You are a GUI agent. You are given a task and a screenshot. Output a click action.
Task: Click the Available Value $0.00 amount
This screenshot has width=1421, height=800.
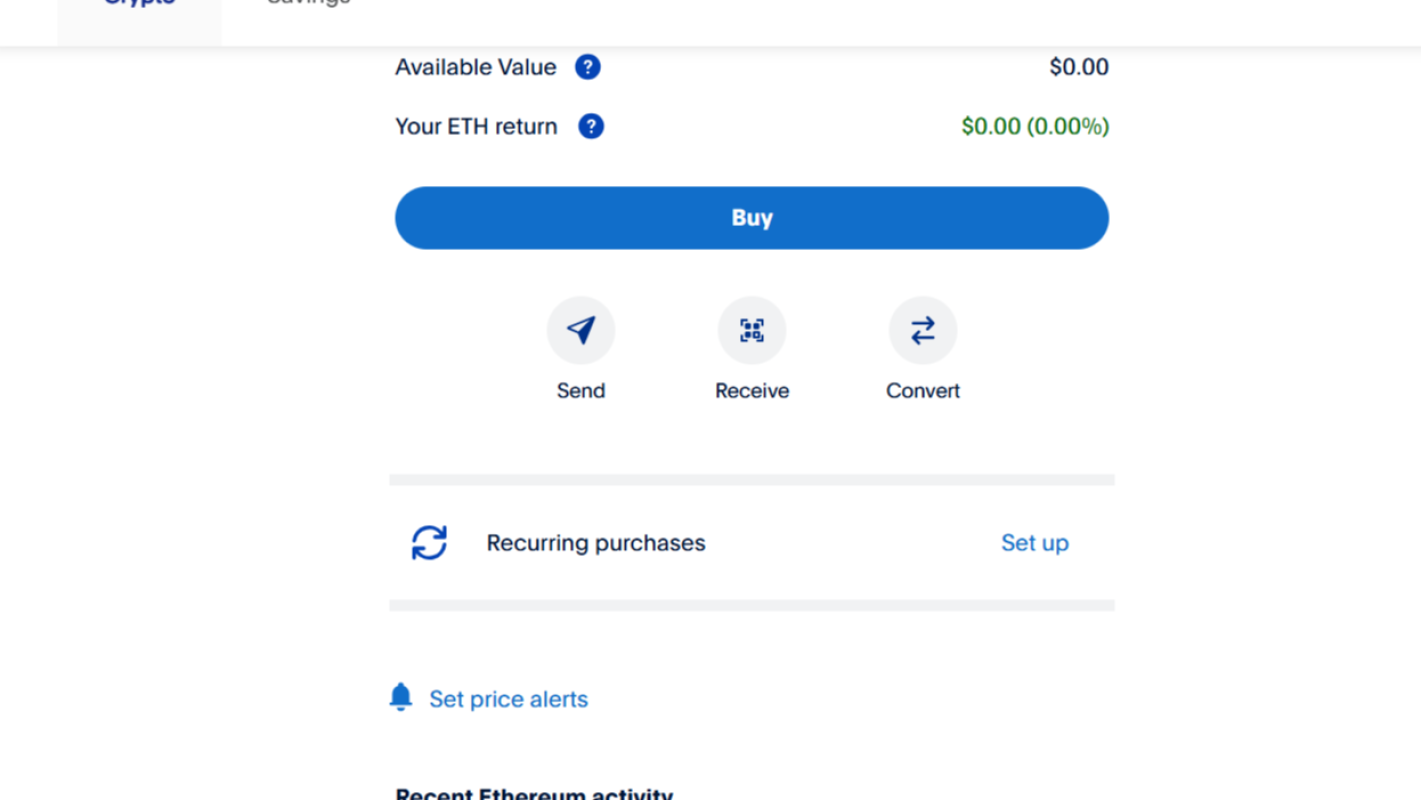click(x=1078, y=67)
